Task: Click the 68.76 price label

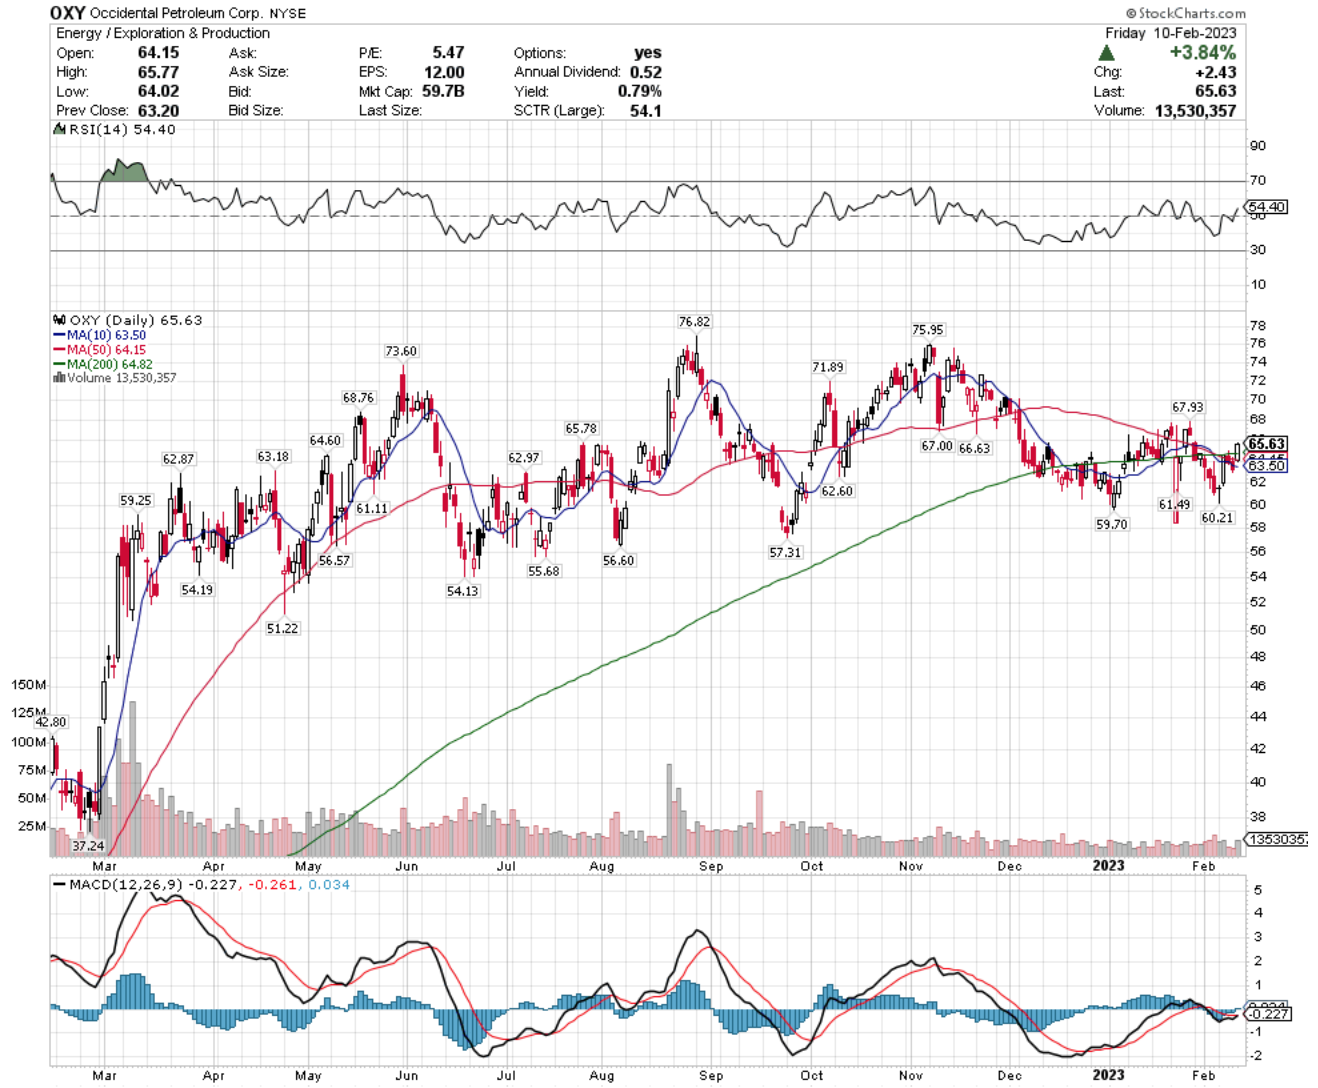Action: [358, 398]
